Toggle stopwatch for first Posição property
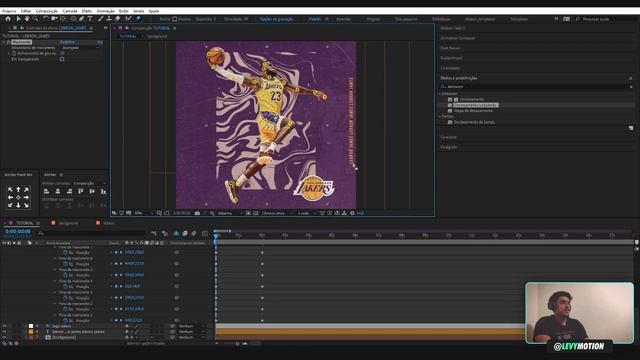The image size is (640, 360). click(65, 253)
